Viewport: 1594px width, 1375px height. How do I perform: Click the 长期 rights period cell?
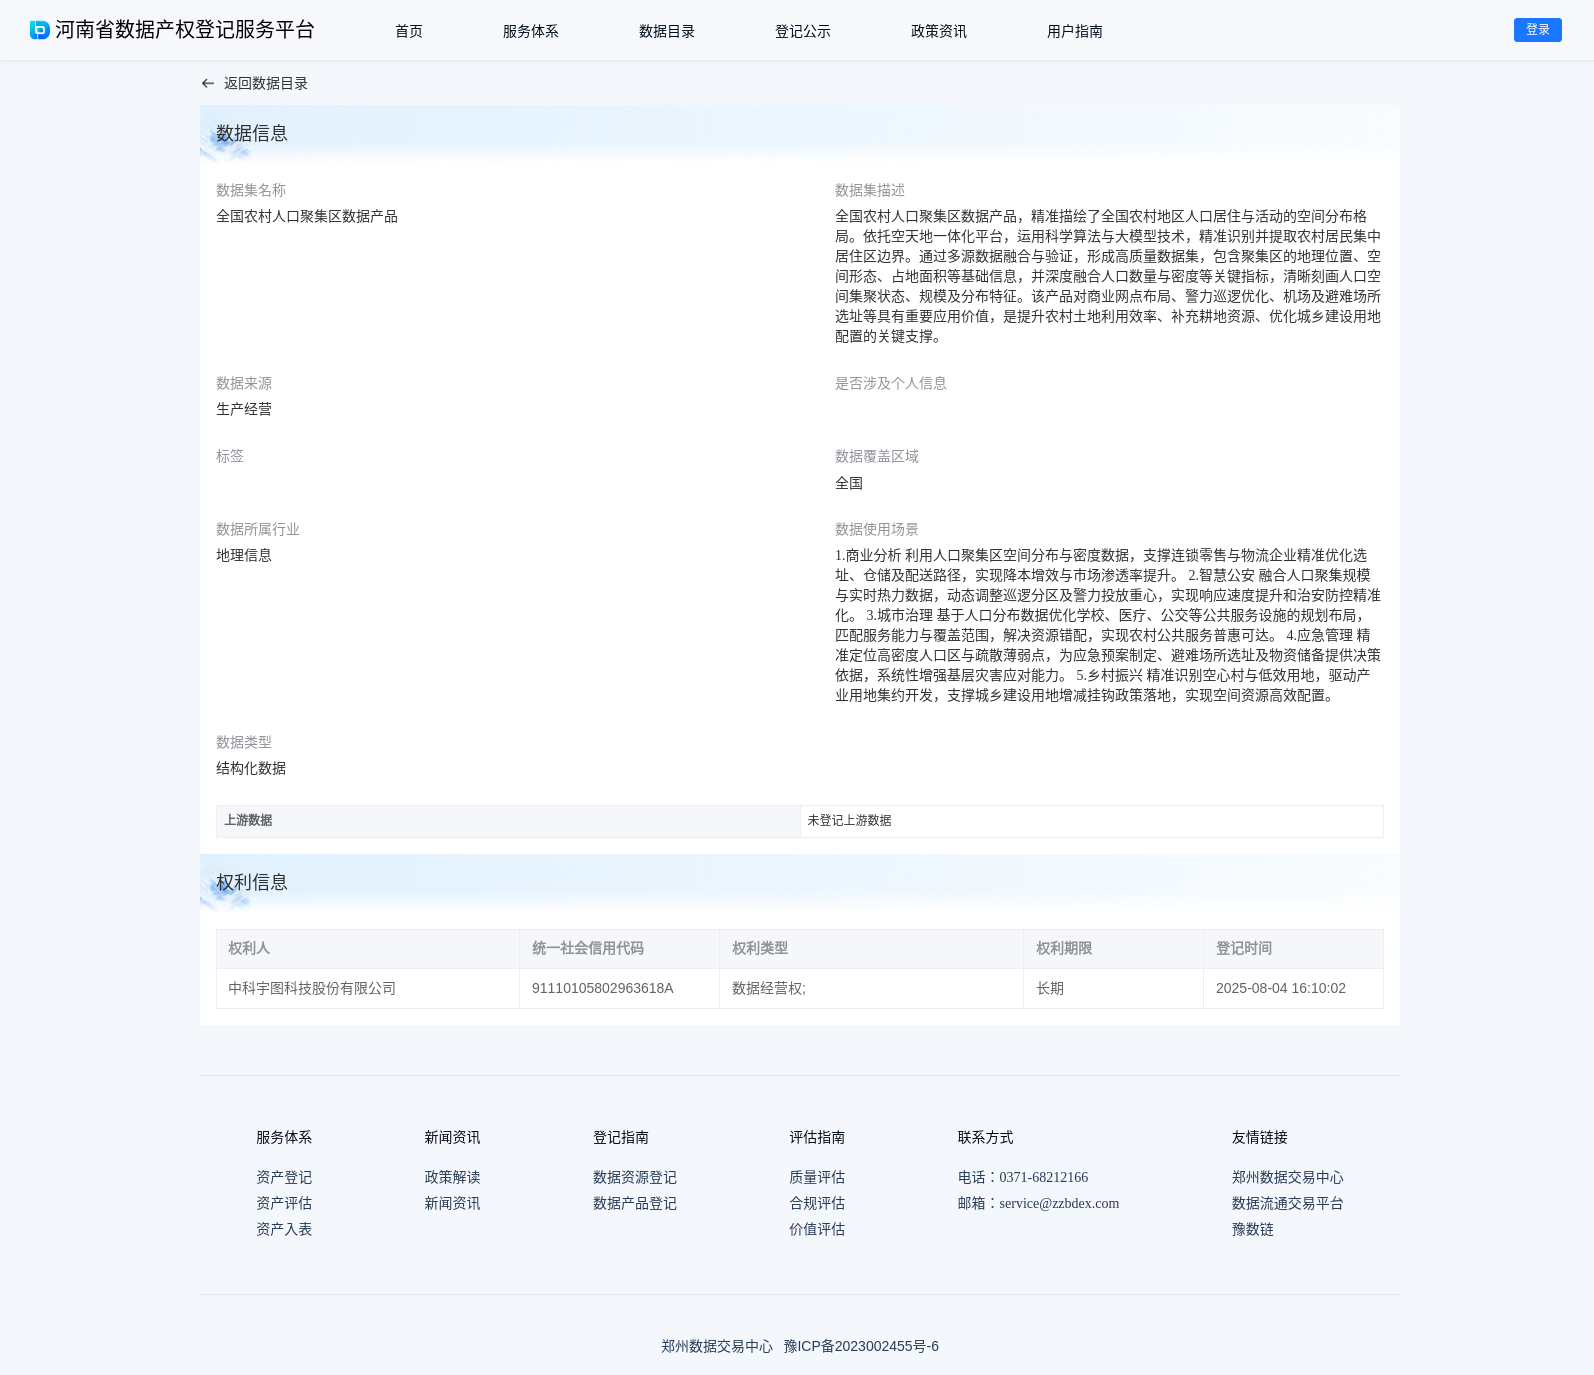pos(1113,988)
